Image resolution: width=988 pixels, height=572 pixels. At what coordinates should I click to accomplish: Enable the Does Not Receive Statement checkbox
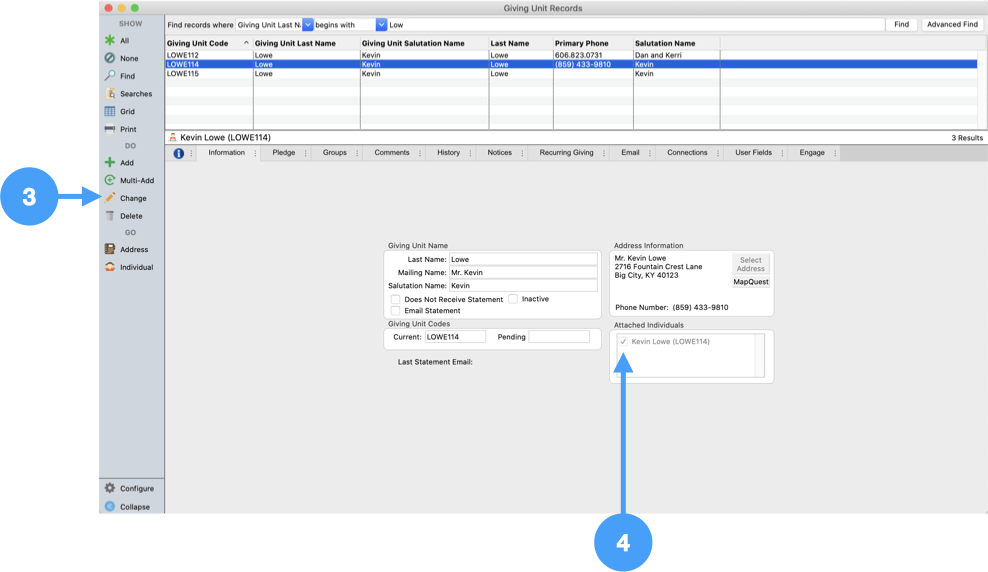pos(396,299)
